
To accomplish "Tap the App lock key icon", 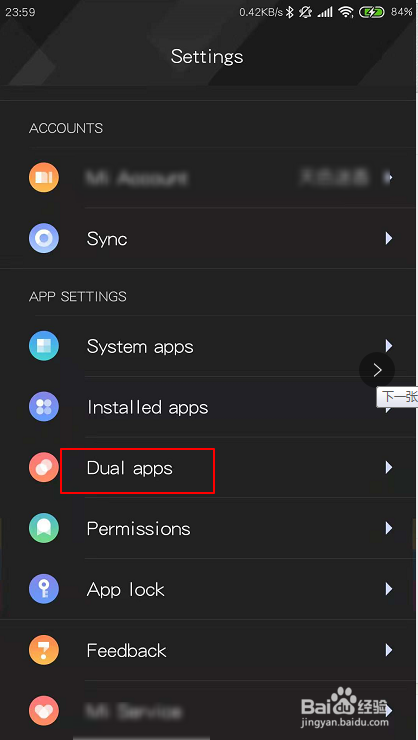I will pos(44,589).
